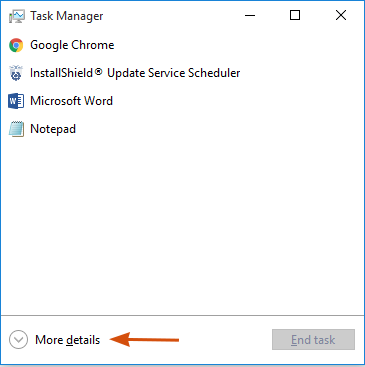The image size is (365, 367).
Task: Click the Task Manager title text
Action: (67, 16)
